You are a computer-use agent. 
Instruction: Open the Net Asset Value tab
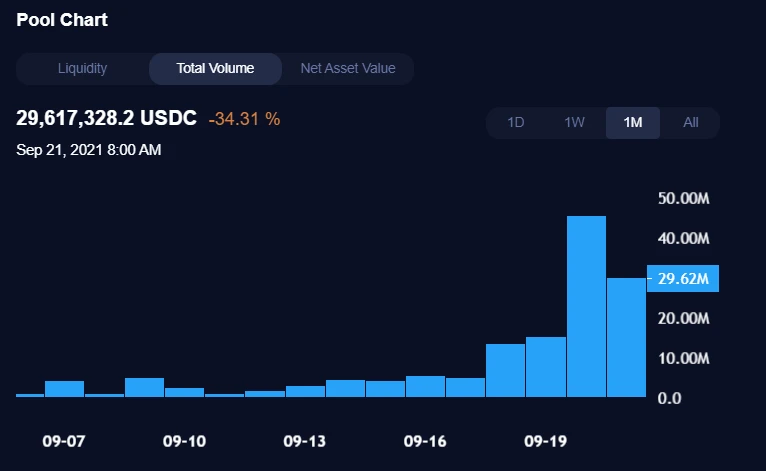pyautogui.click(x=348, y=69)
